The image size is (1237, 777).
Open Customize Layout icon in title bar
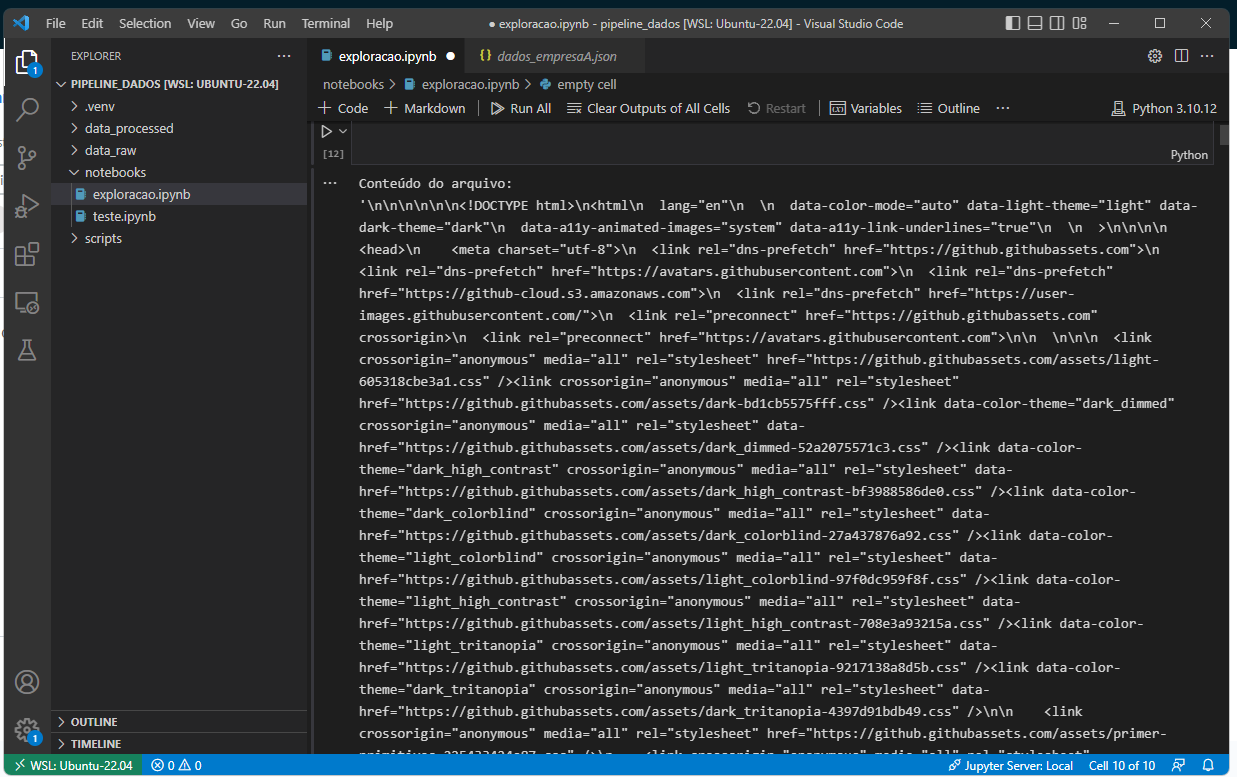click(x=1079, y=23)
